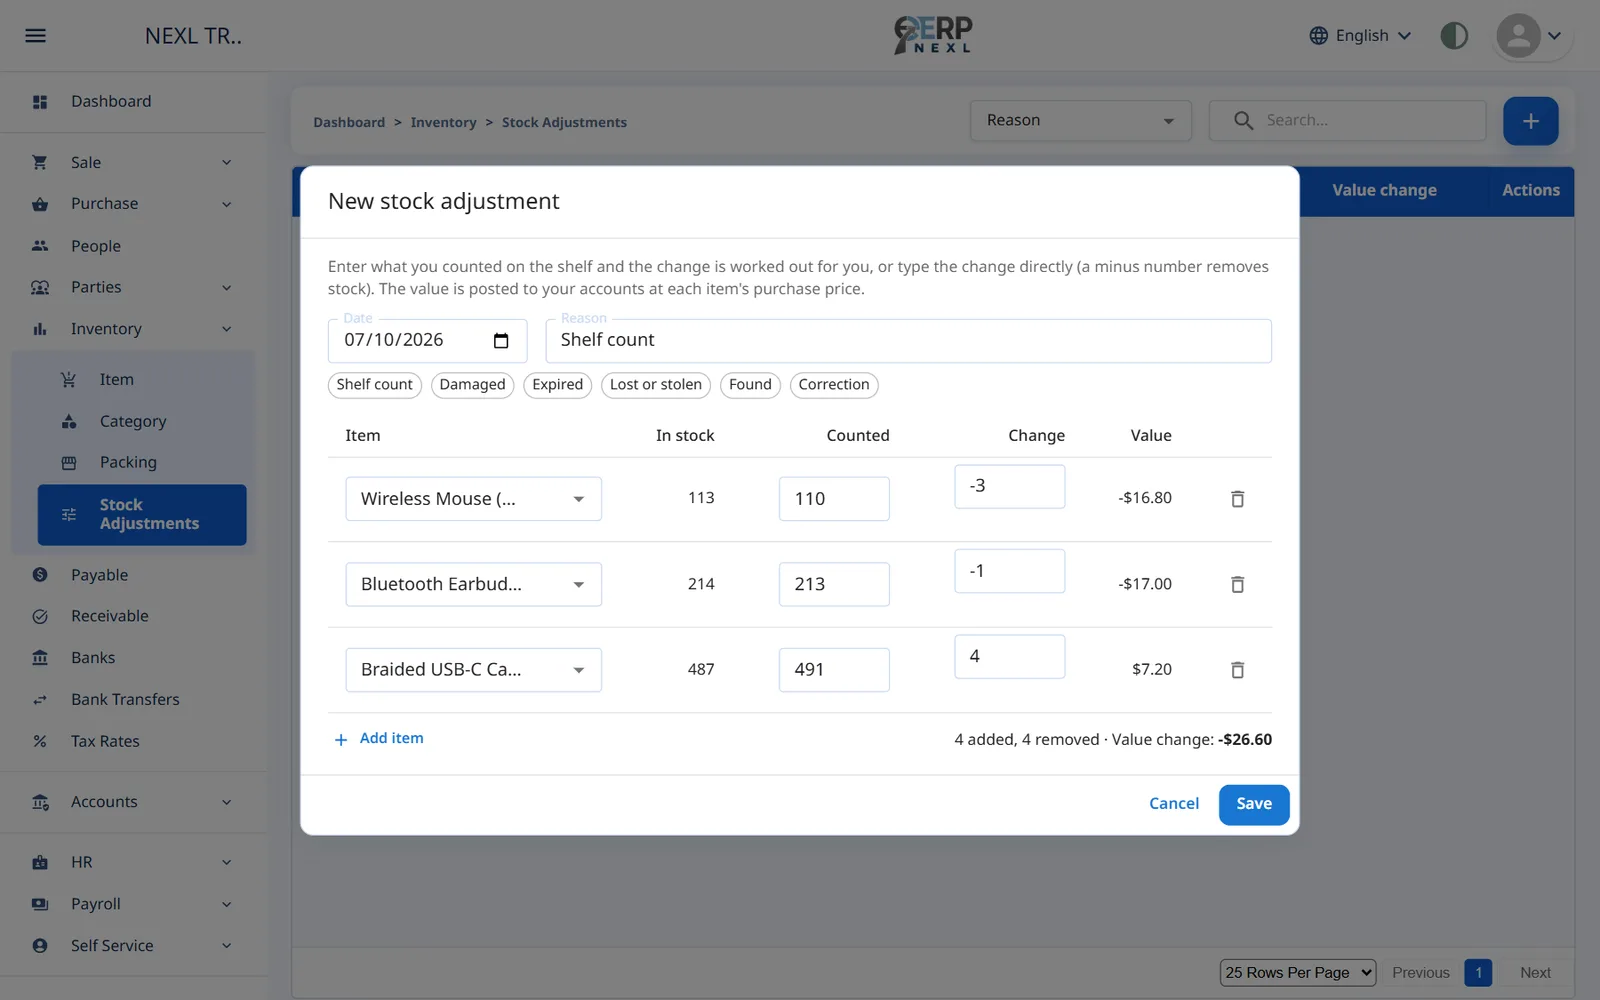Viewport: 1600px width, 1000px height.
Task: Open the Reason filter dropdown
Action: click(1080, 121)
